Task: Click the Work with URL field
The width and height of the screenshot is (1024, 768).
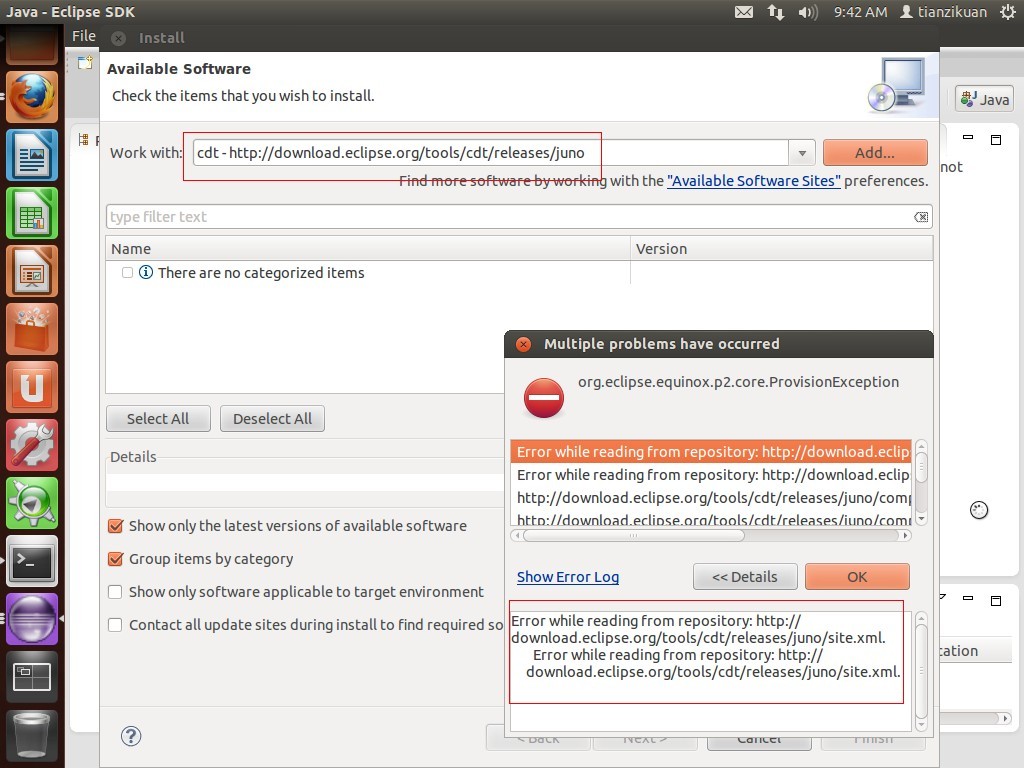Action: [x=490, y=153]
